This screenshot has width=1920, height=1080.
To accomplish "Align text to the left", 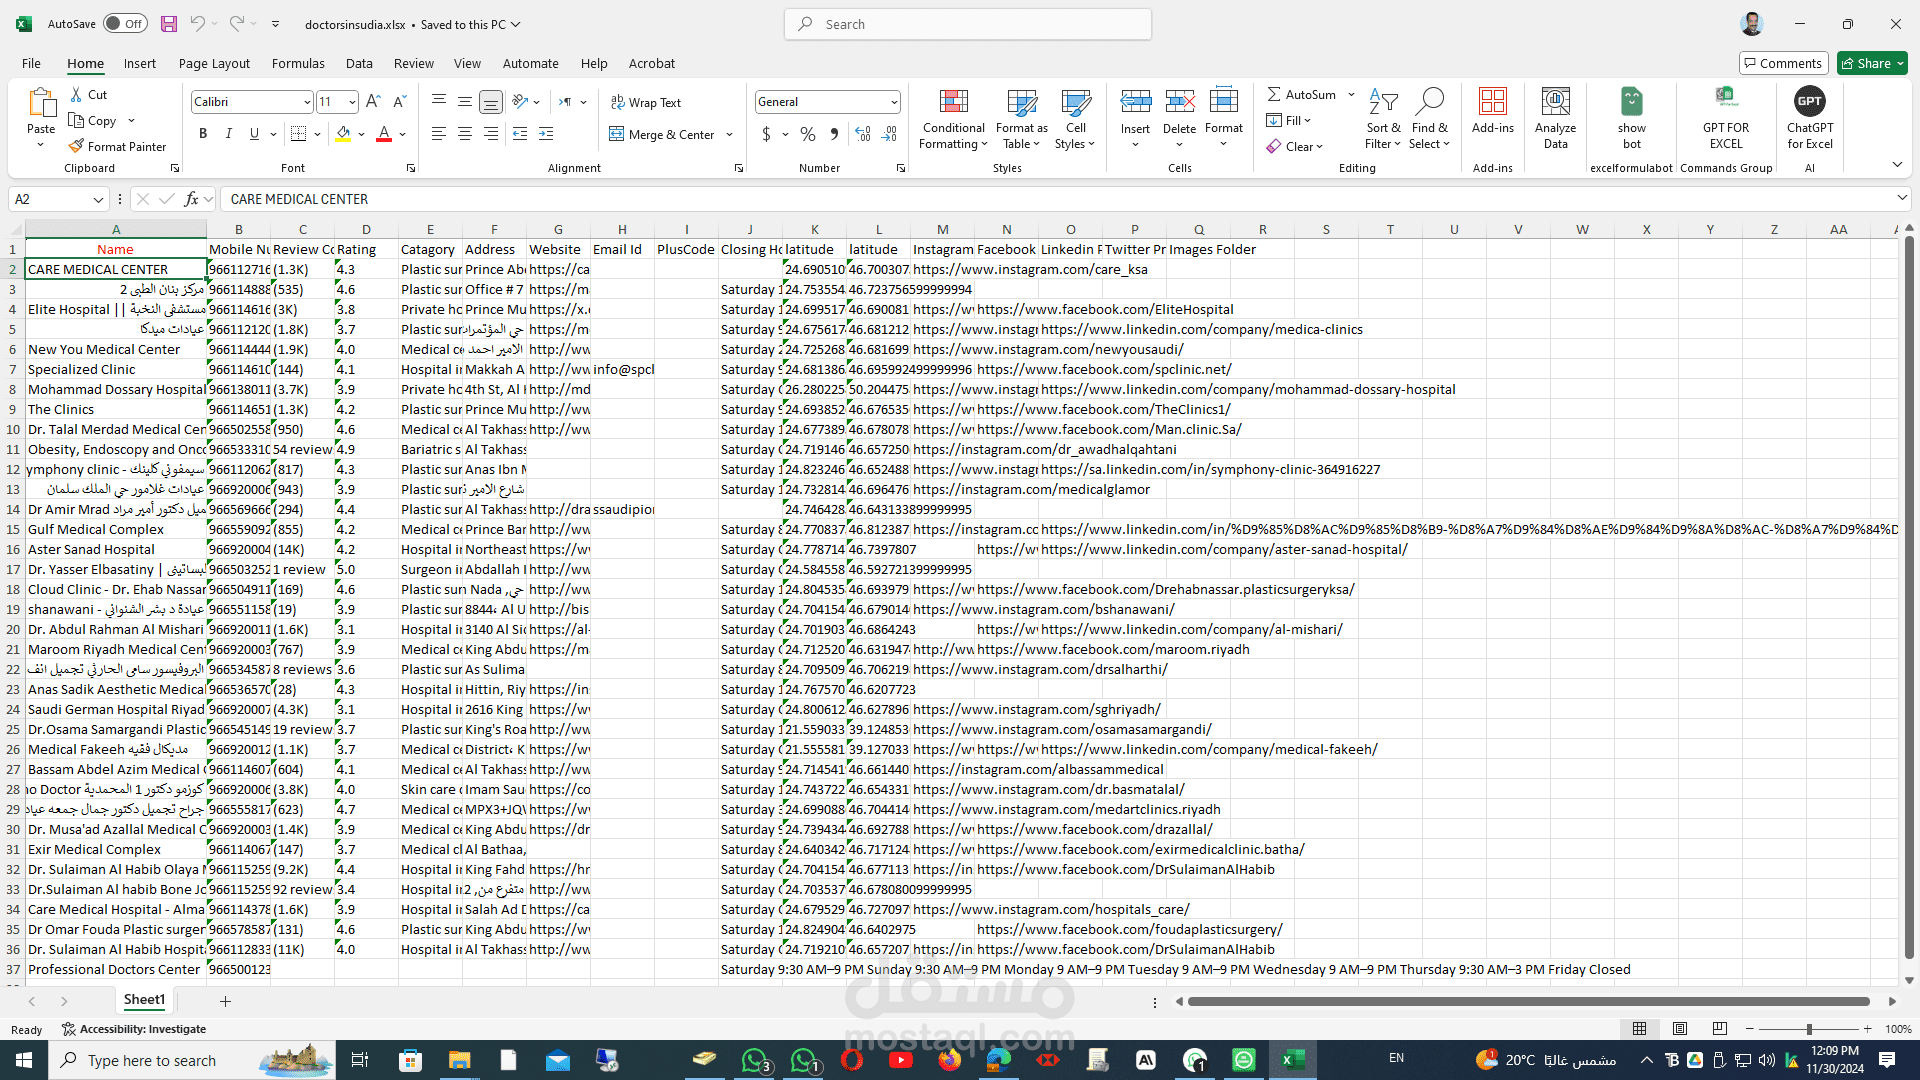I will click(439, 133).
